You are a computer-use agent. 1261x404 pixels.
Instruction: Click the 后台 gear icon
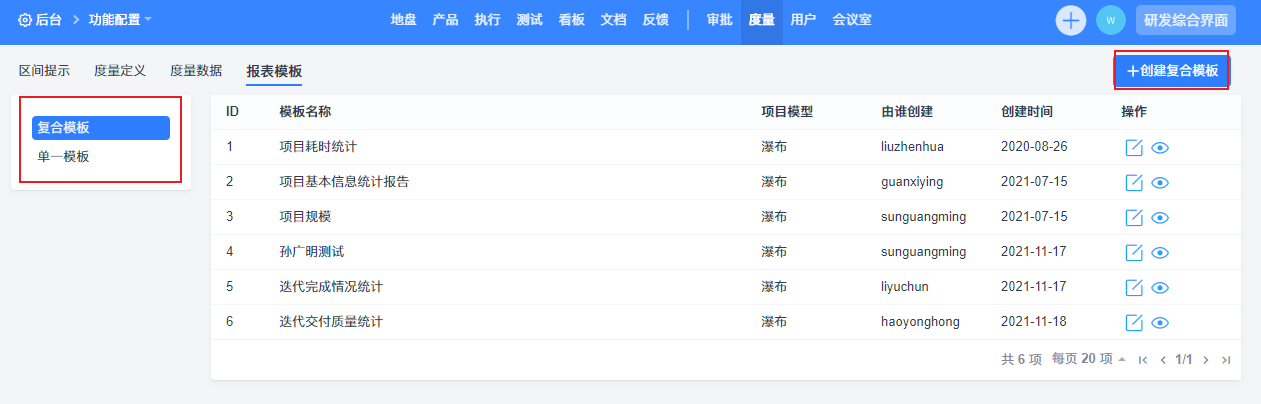point(25,20)
